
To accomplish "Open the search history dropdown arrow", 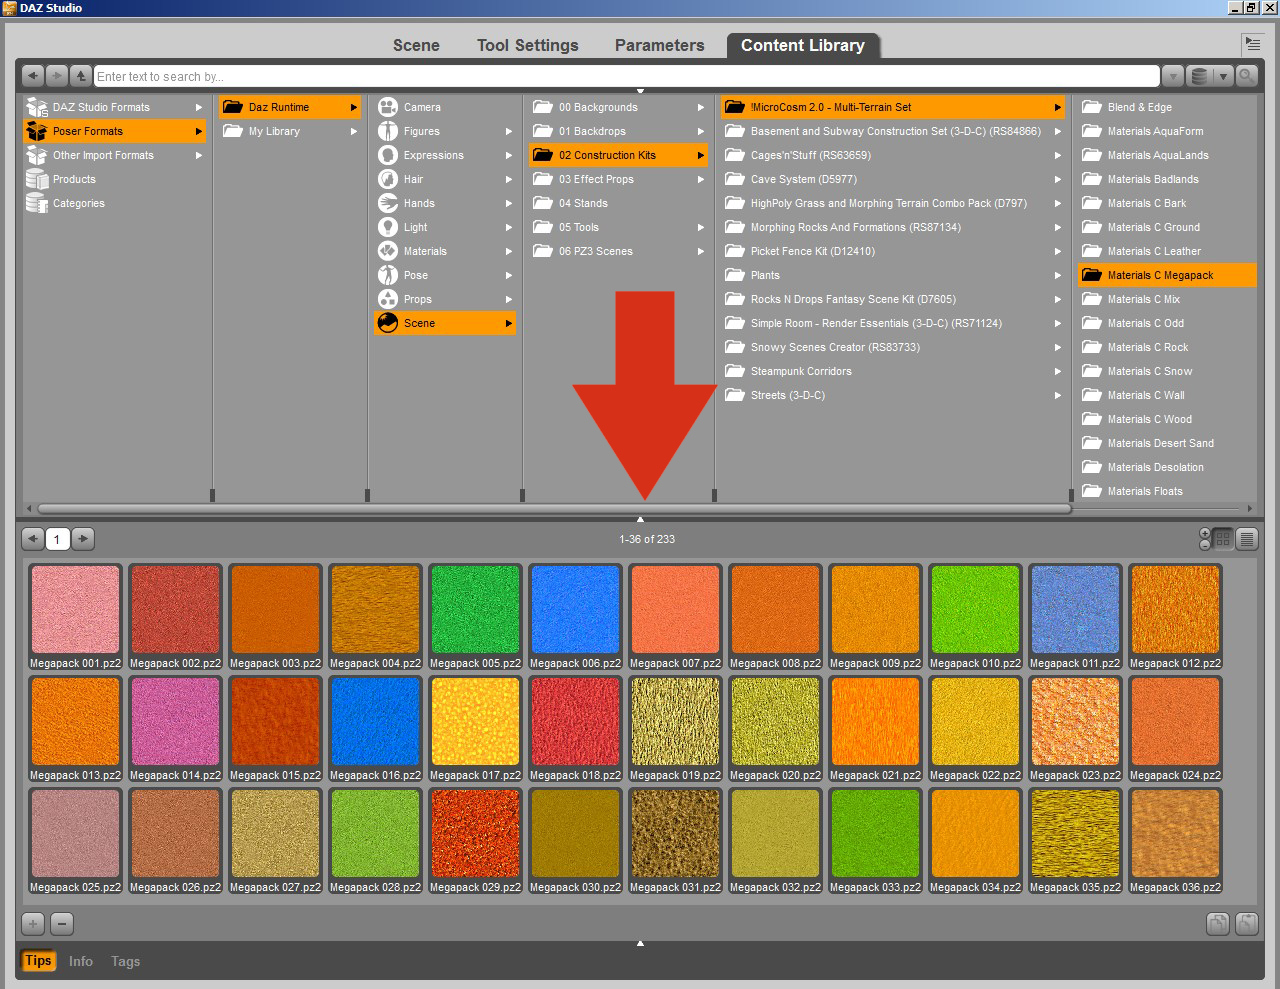I will tap(1173, 75).
